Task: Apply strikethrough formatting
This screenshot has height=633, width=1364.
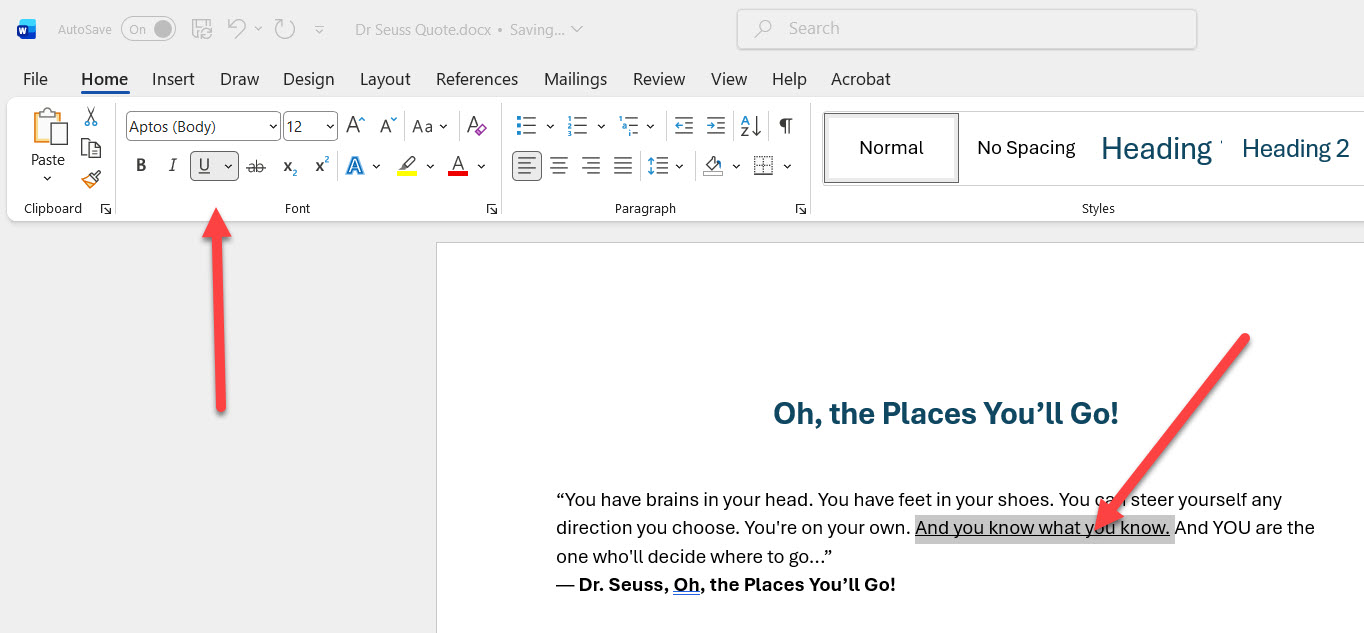Action: click(256, 166)
